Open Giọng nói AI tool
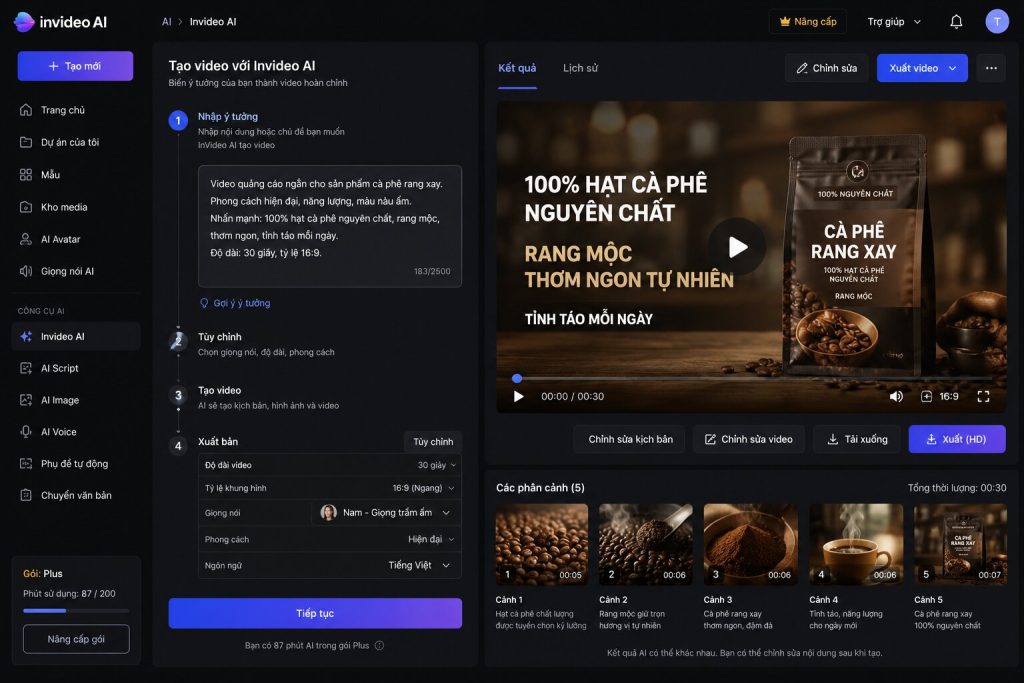 point(67,271)
